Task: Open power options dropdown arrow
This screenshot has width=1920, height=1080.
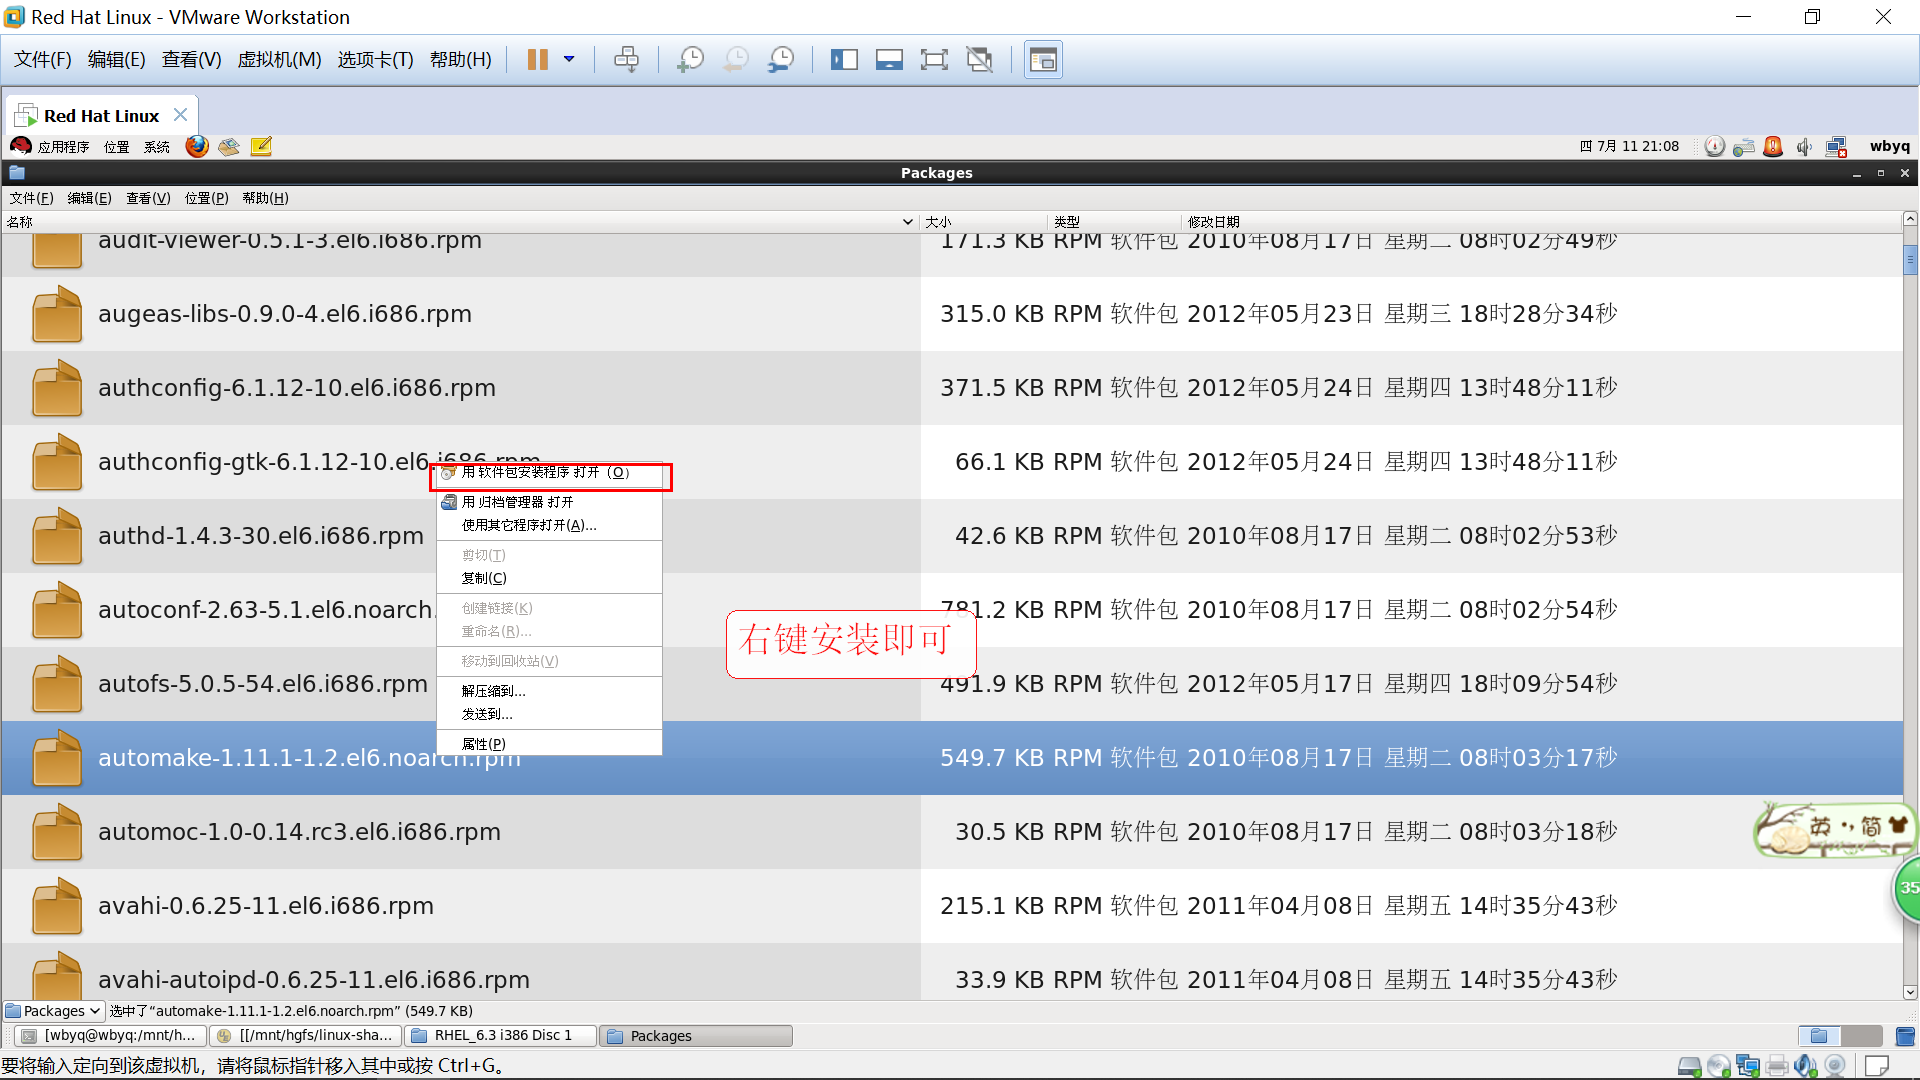Action: tap(569, 60)
